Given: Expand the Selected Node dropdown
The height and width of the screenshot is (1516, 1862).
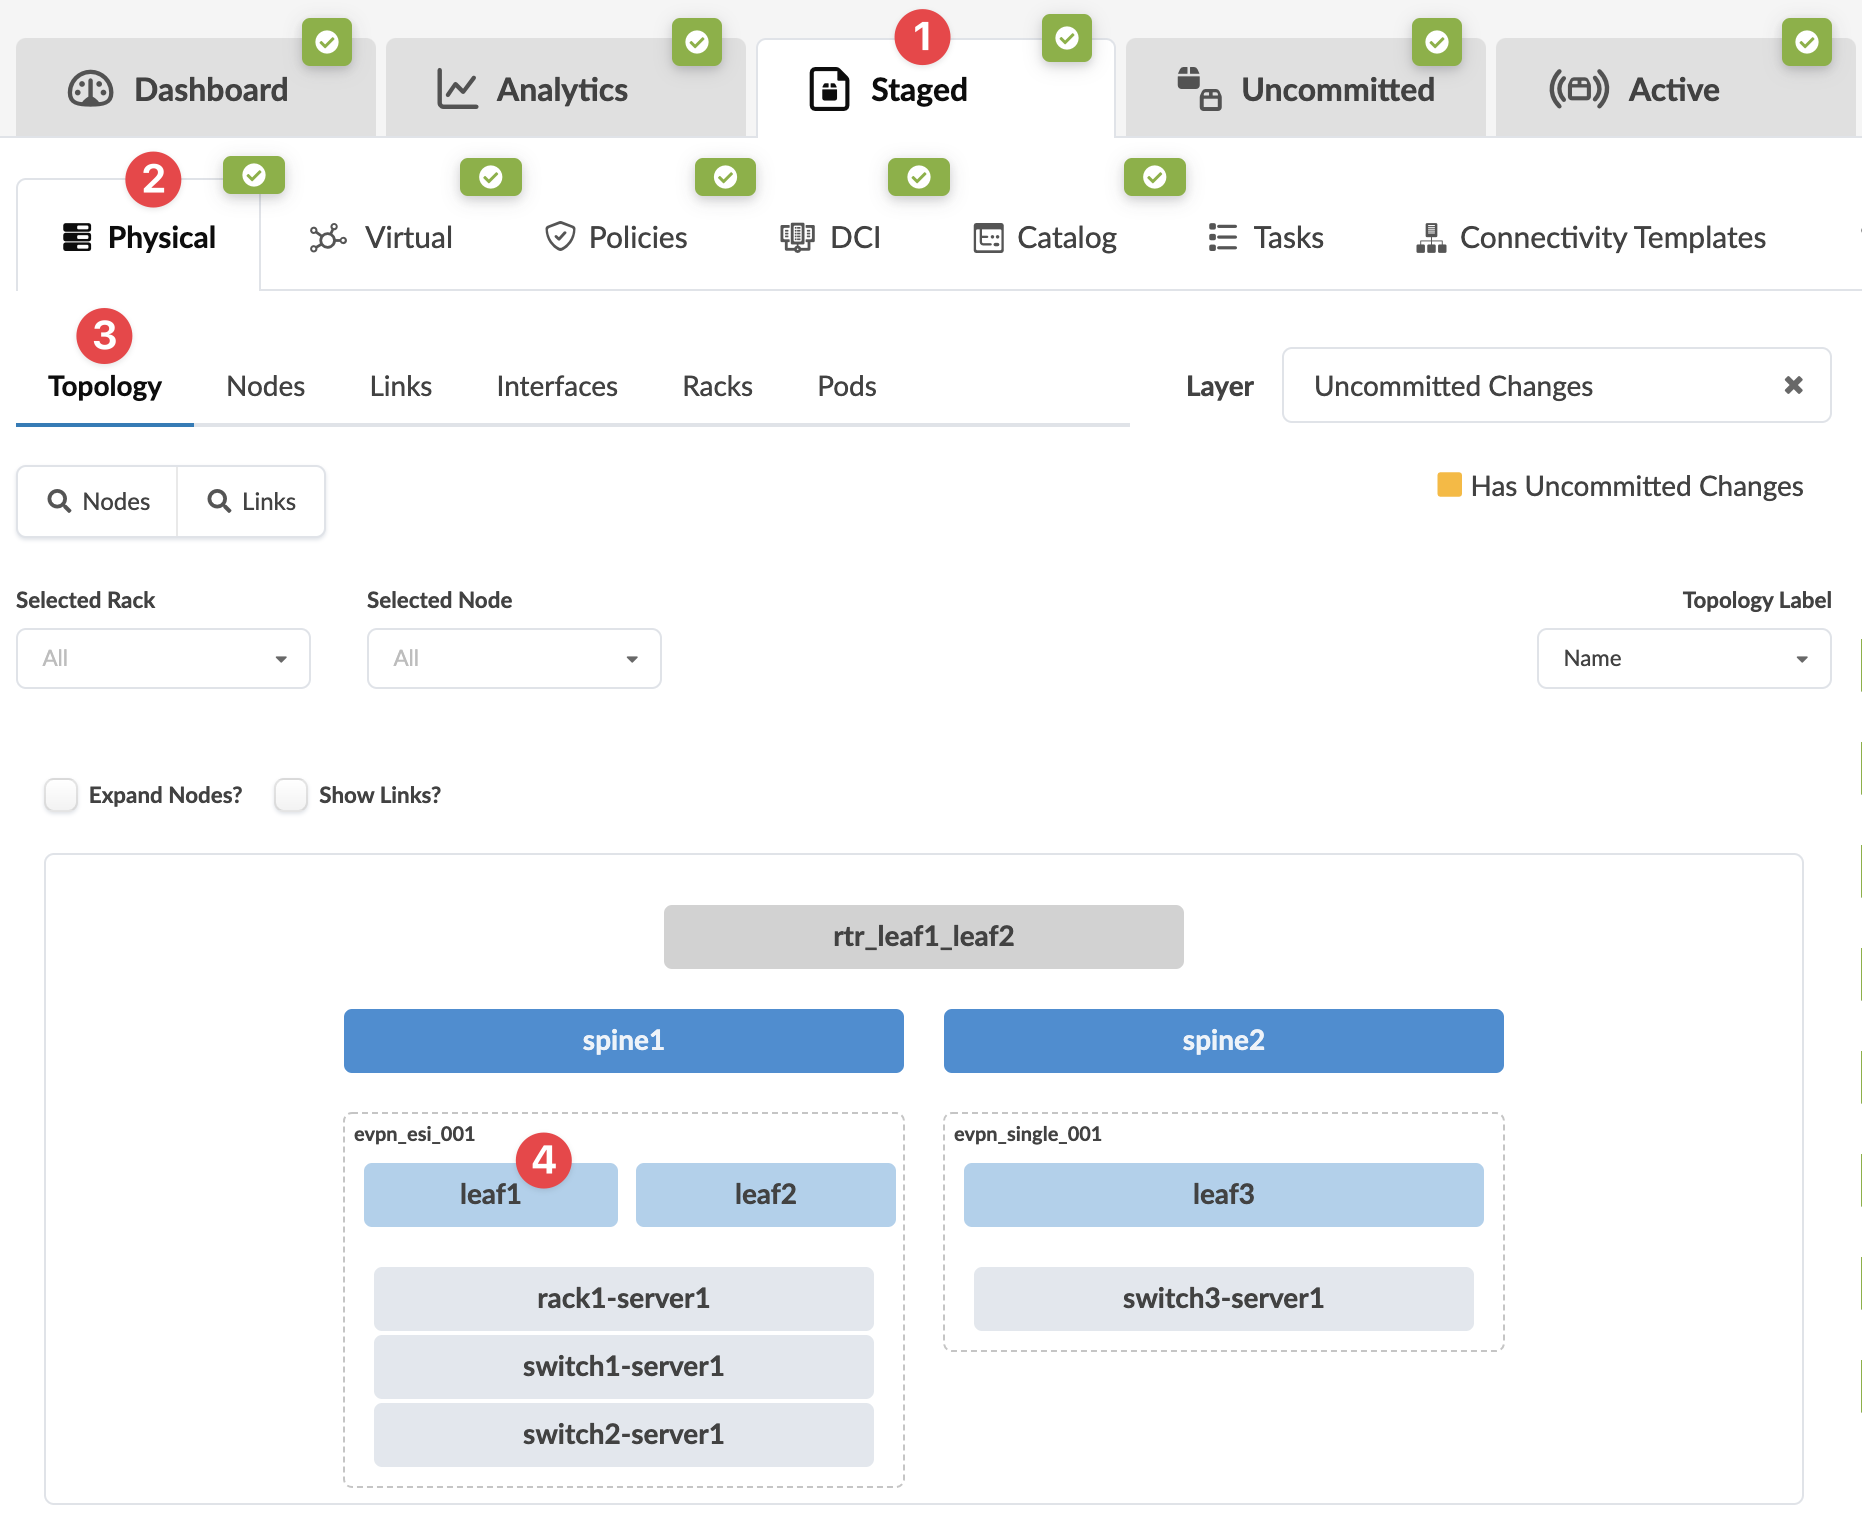Looking at the screenshot, I should pos(514,658).
